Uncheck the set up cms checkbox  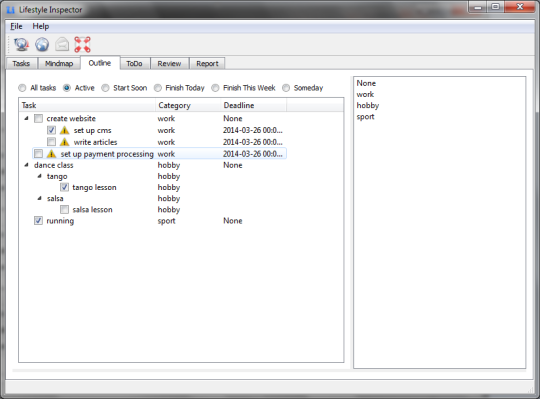pos(51,130)
